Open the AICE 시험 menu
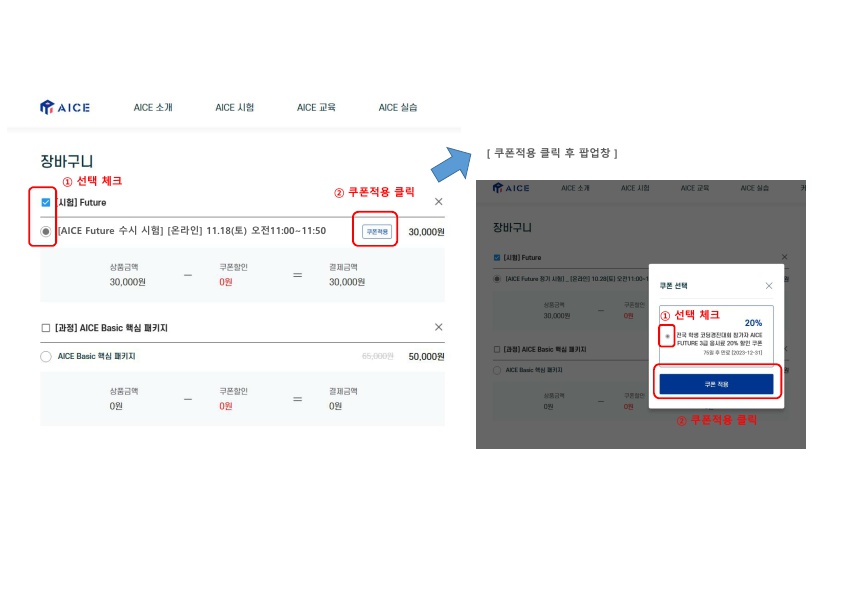Image resolution: width=842 pixels, height=595 pixels. click(x=235, y=107)
